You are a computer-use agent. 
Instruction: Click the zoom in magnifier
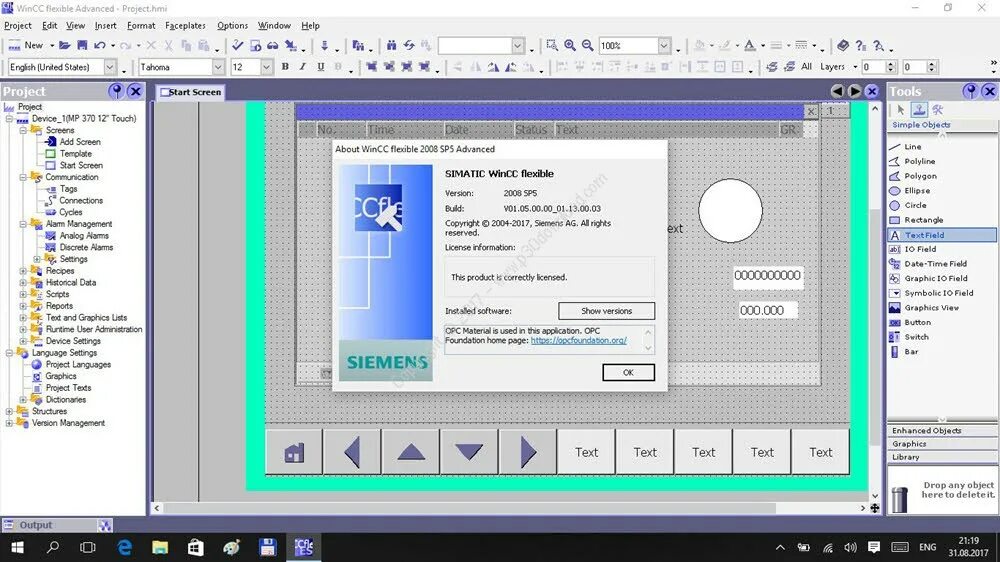click(x=570, y=45)
